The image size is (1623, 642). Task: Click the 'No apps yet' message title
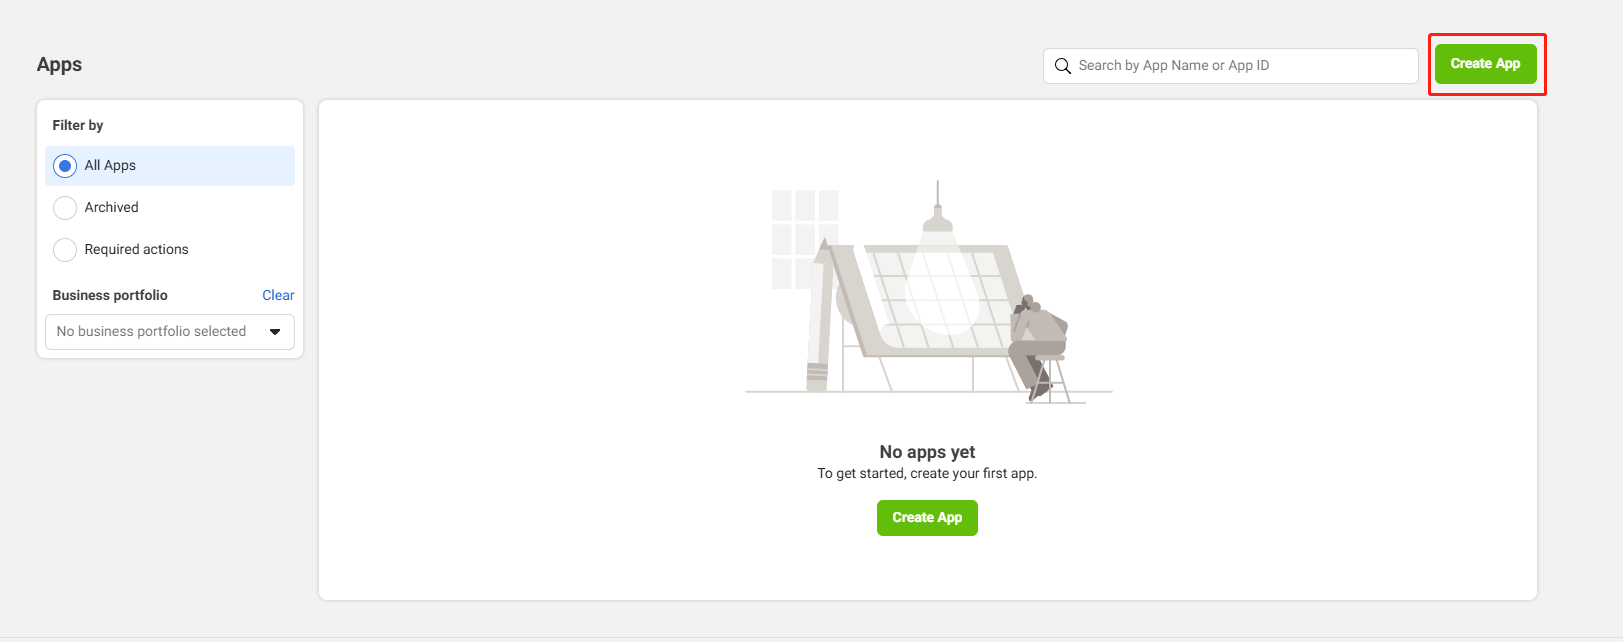coord(927,452)
